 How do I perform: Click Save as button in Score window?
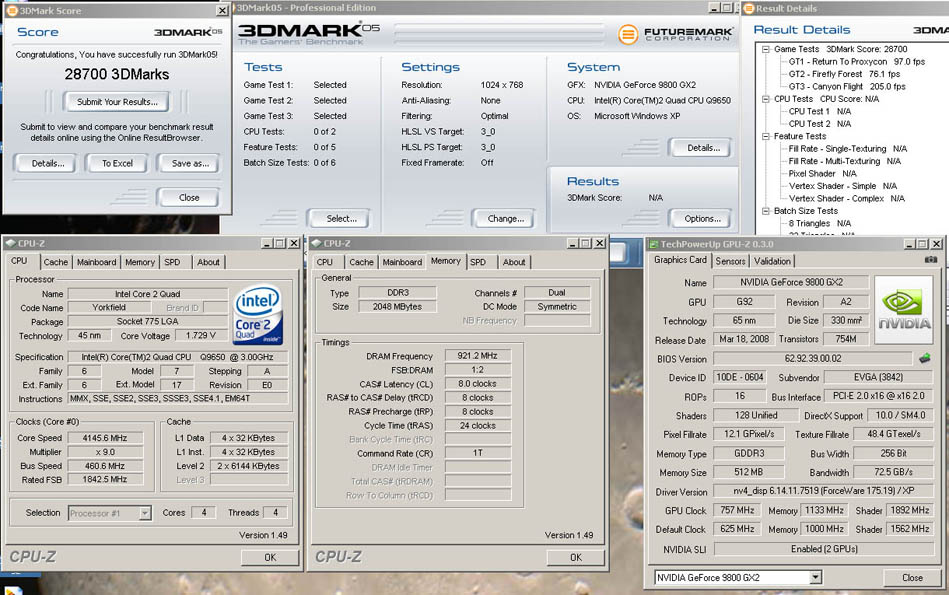(x=190, y=163)
